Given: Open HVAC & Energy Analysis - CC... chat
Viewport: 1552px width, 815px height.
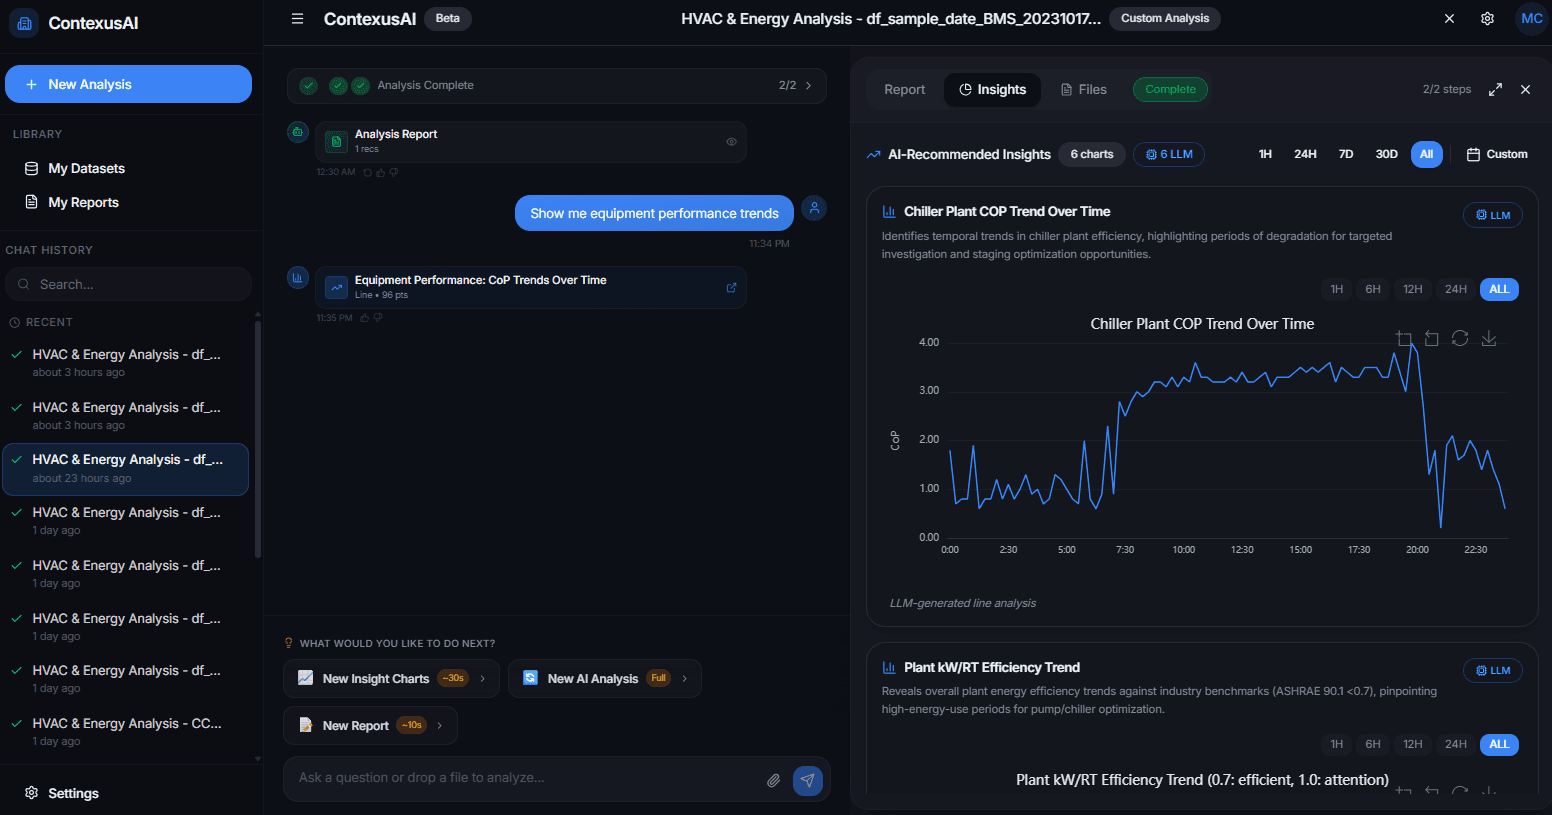Looking at the screenshot, I should [125, 732].
